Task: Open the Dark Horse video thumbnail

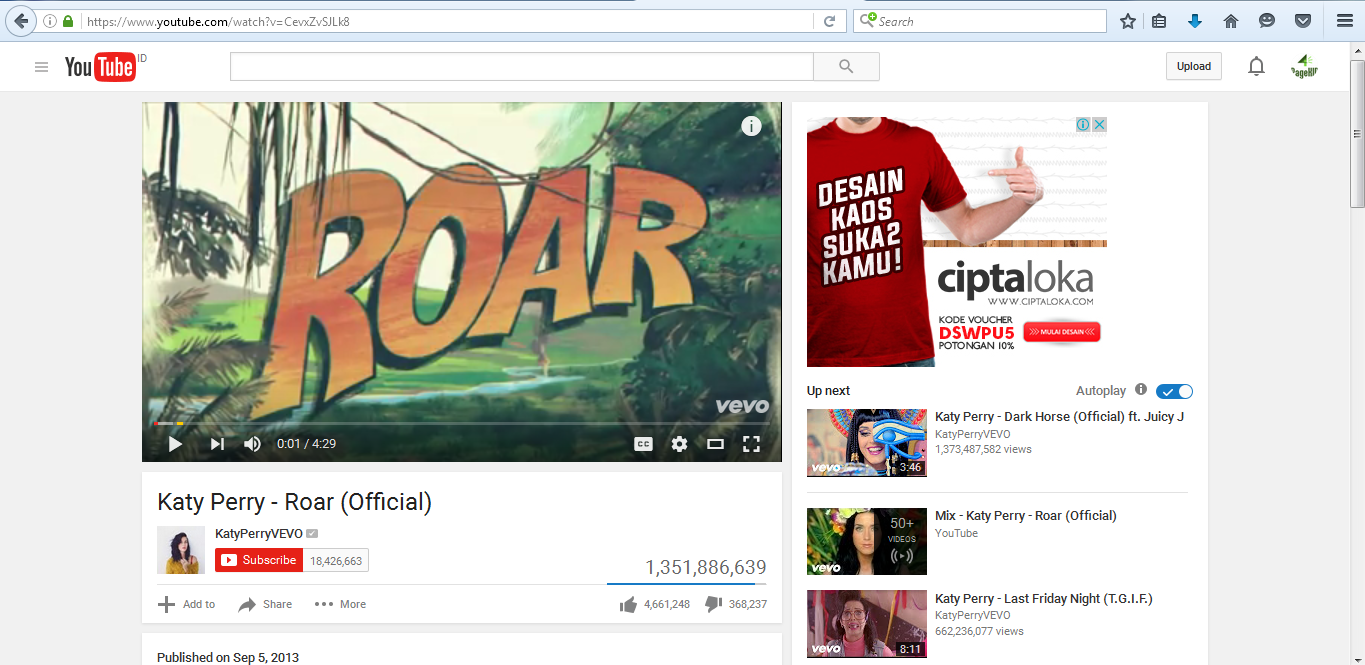Action: [x=867, y=443]
